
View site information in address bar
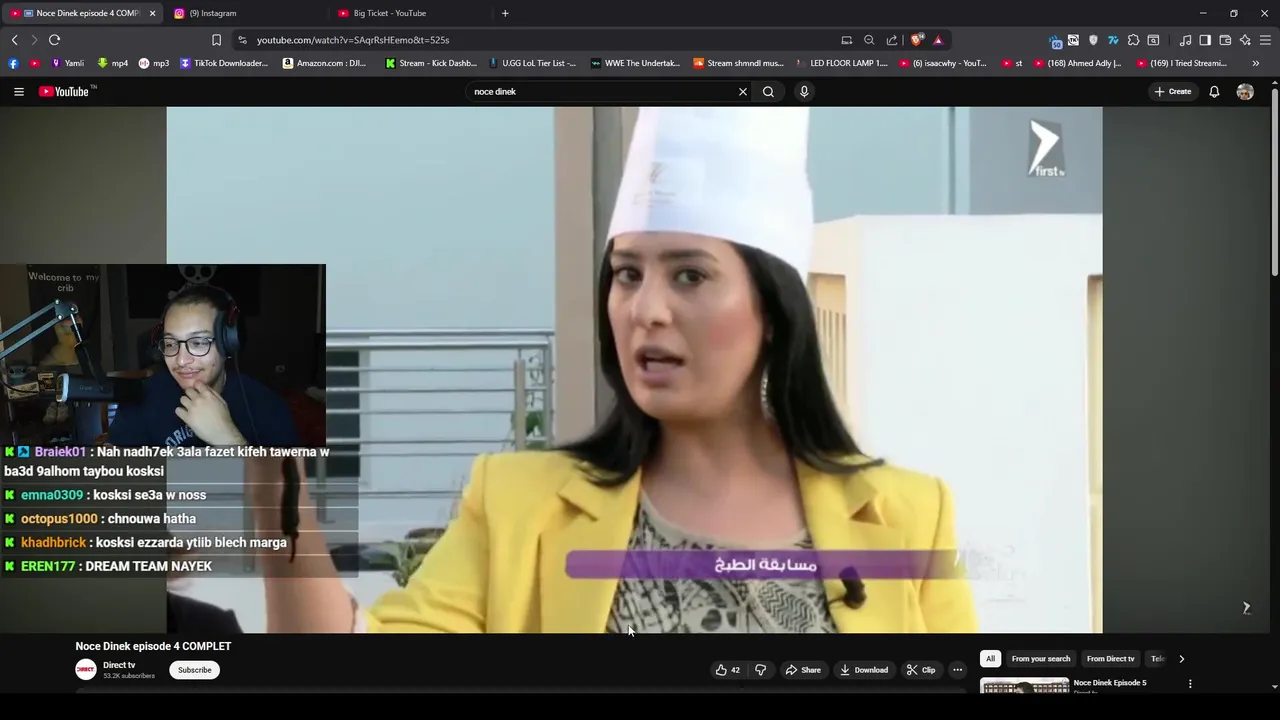click(x=242, y=40)
